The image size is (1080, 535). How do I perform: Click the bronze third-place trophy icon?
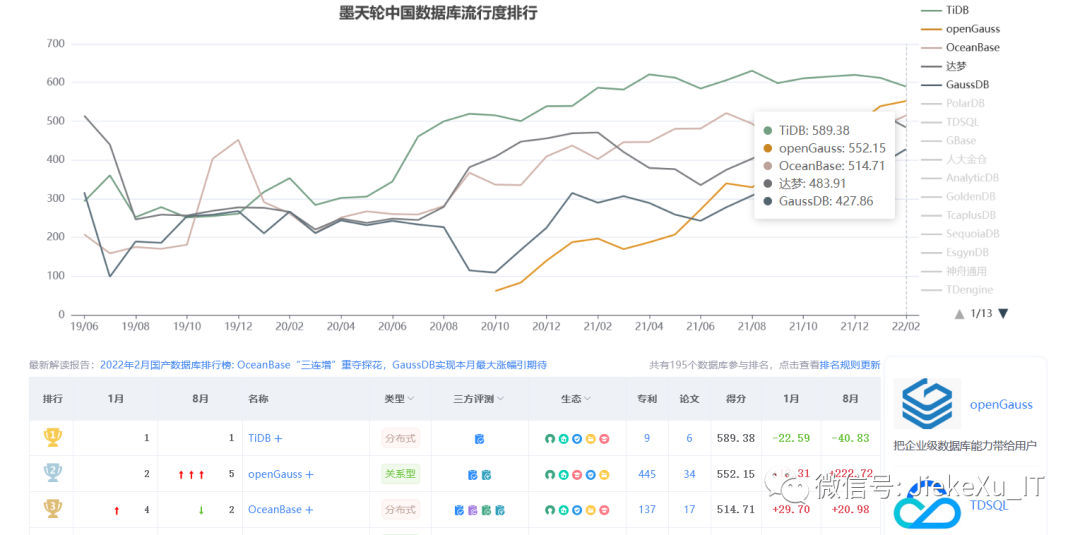click(x=53, y=509)
